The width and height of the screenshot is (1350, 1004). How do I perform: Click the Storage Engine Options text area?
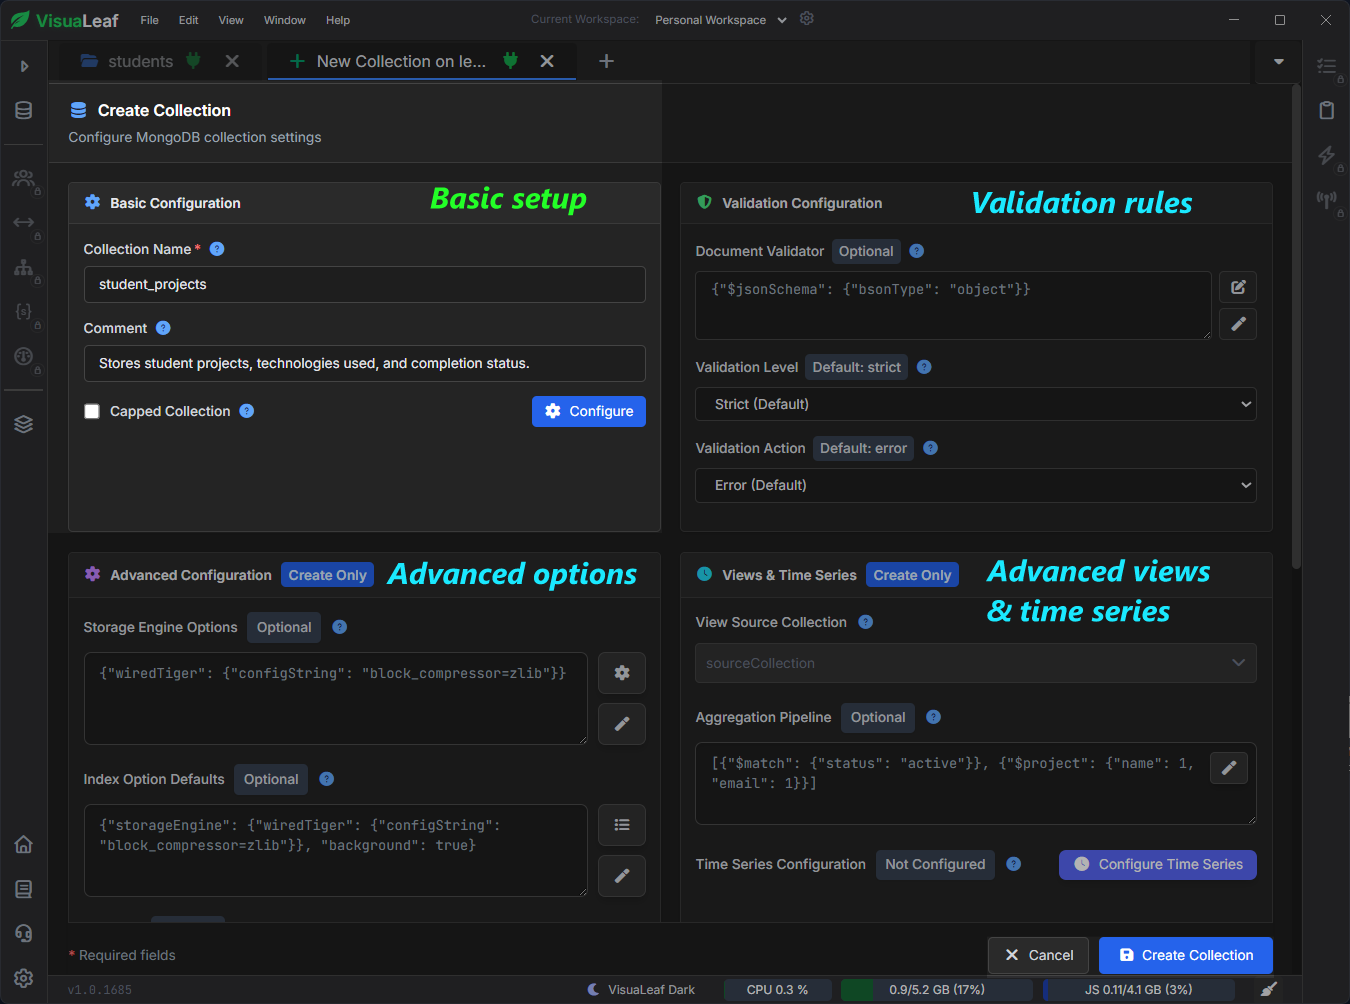click(x=336, y=698)
